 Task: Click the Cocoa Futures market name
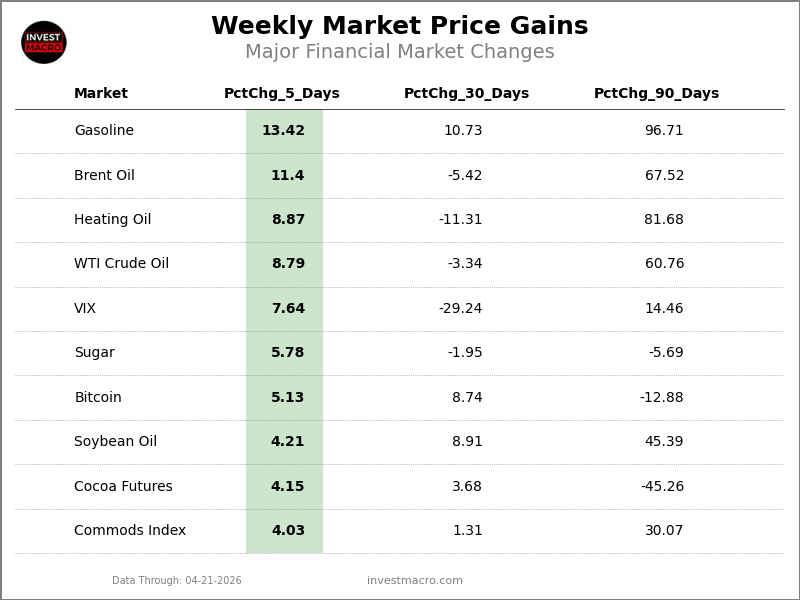(123, 487)
